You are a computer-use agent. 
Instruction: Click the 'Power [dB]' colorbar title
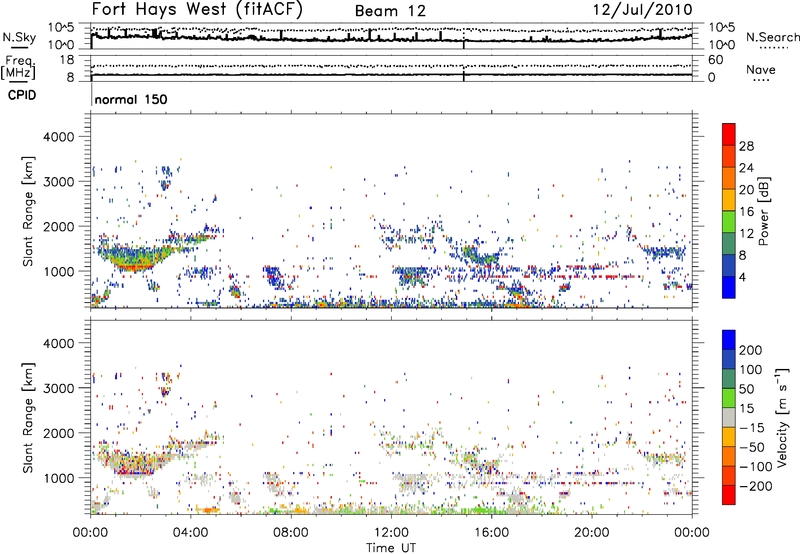click(x=763, y=211)
